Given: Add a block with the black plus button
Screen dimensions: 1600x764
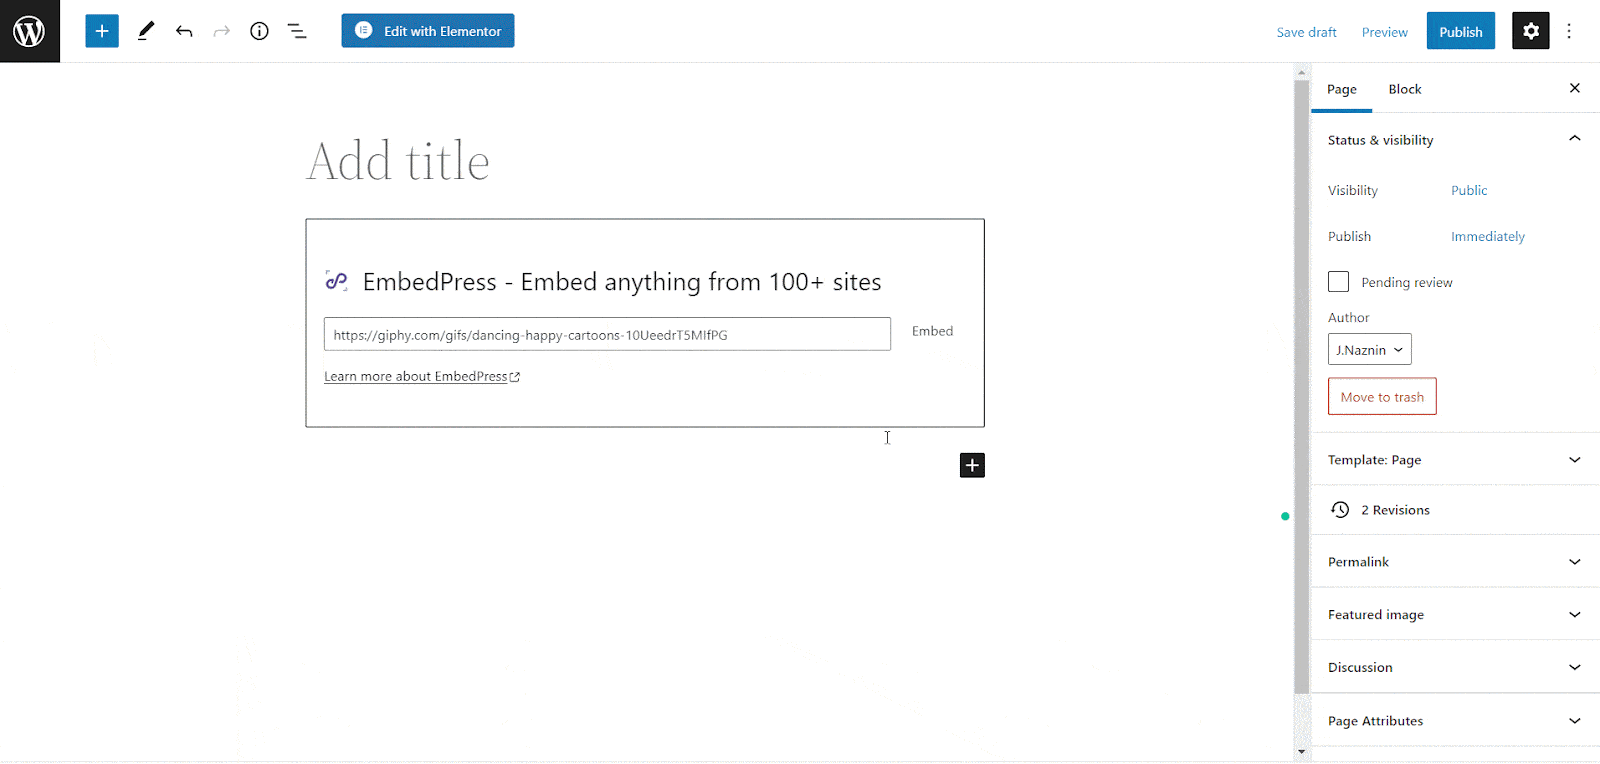Looking at the screenshot, I should [972, 465].
